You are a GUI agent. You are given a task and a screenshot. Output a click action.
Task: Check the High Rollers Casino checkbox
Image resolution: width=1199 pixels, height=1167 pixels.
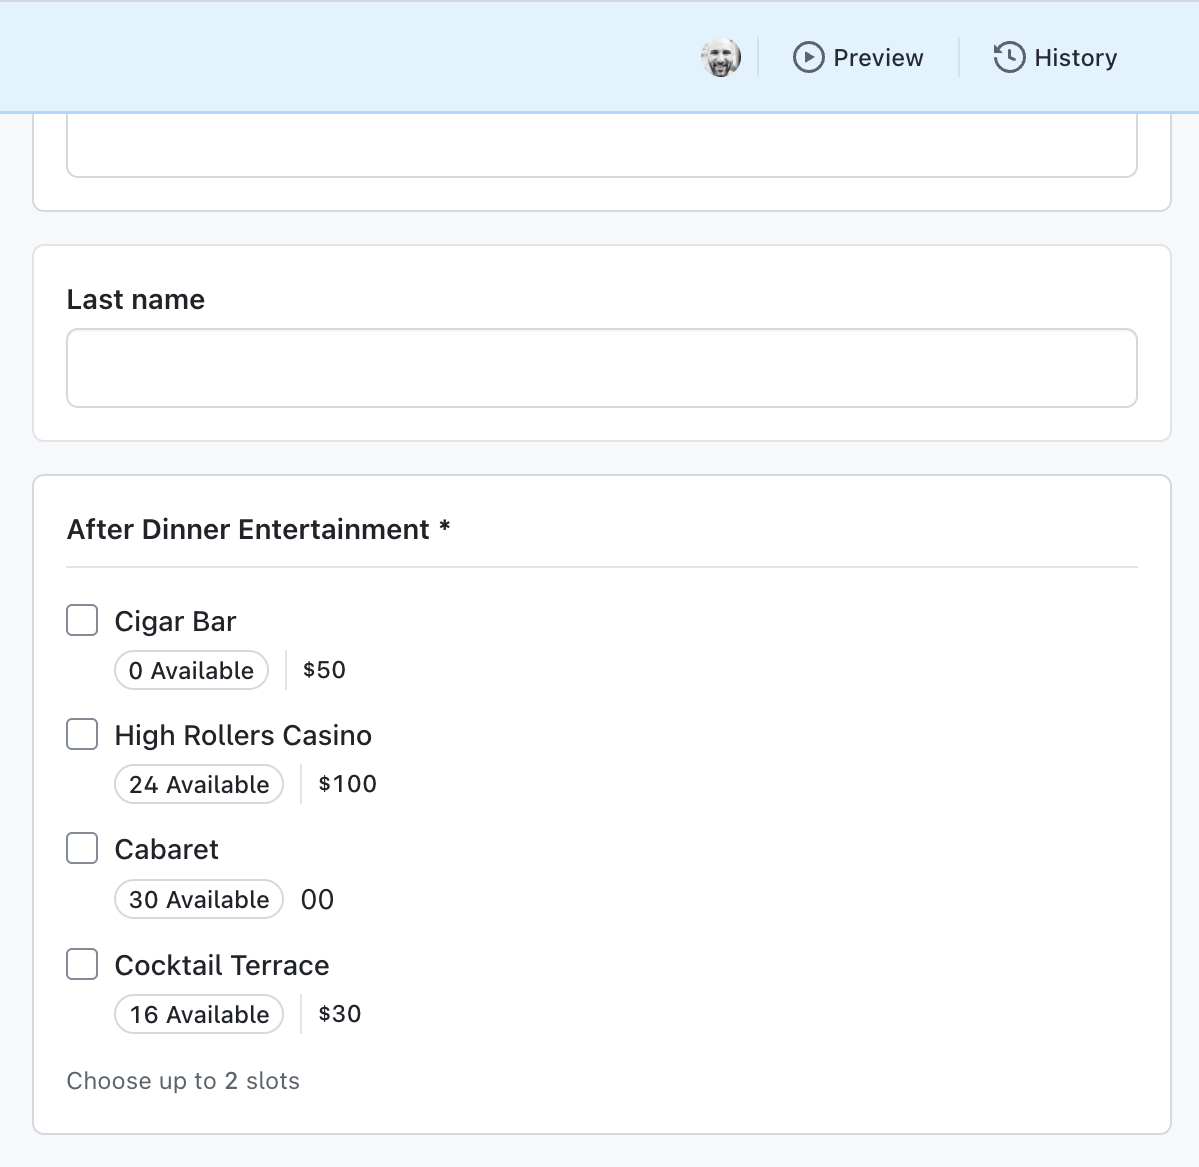point(82,734)
